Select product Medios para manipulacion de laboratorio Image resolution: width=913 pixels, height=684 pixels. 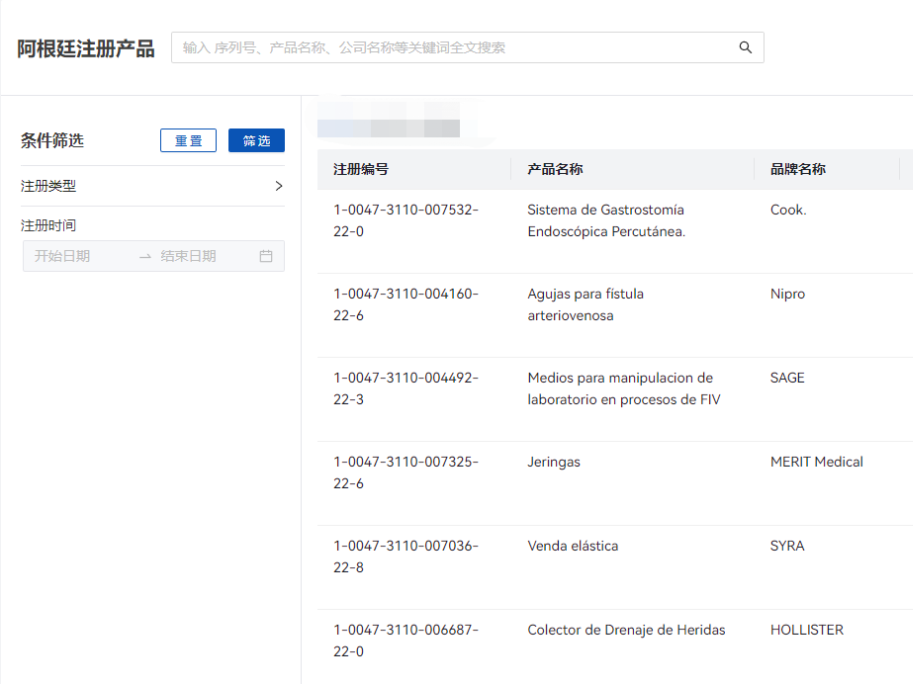[x=624, y=388]
